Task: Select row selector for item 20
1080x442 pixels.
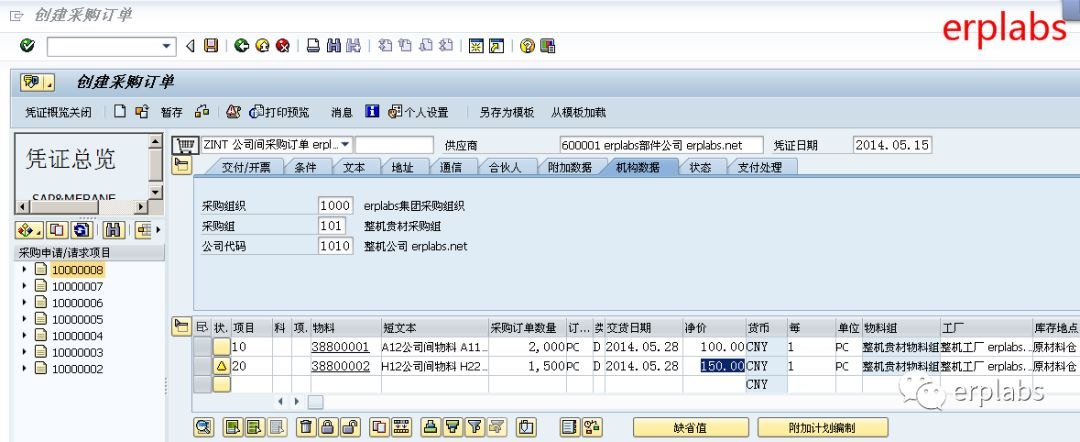Action: [202, 366]
